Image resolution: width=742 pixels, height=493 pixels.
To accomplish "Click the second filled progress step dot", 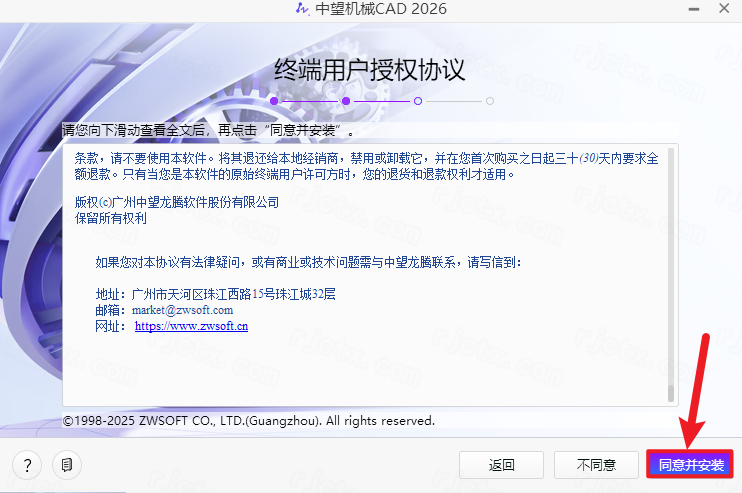I will pyautogui.click(x=345, y=101).
